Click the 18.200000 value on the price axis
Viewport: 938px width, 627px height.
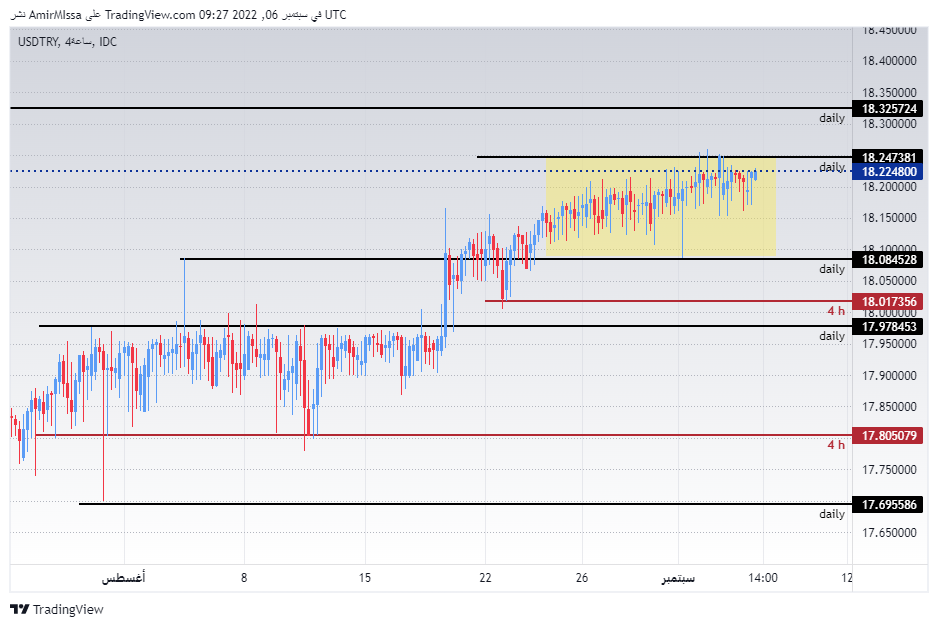889,187
